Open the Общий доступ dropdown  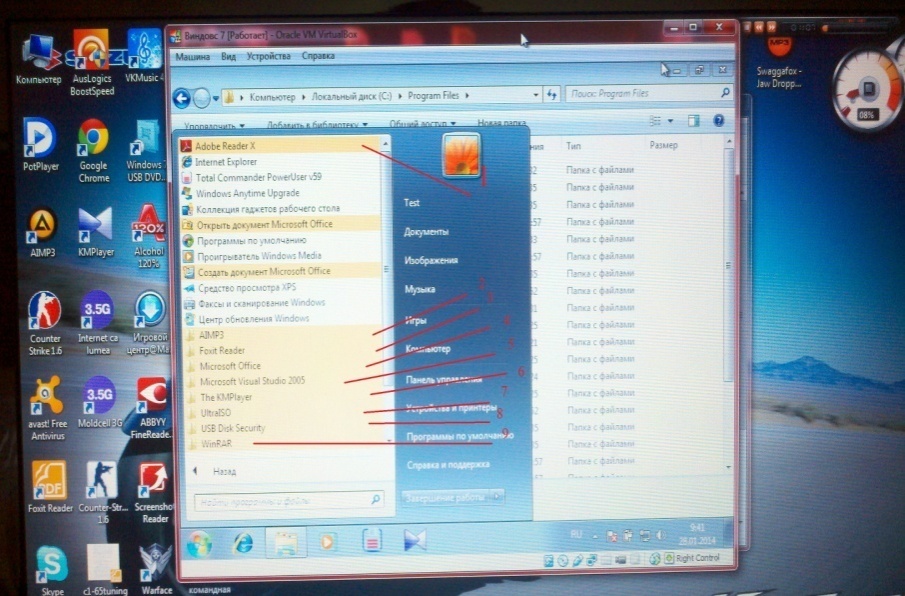tap(423, 124)
